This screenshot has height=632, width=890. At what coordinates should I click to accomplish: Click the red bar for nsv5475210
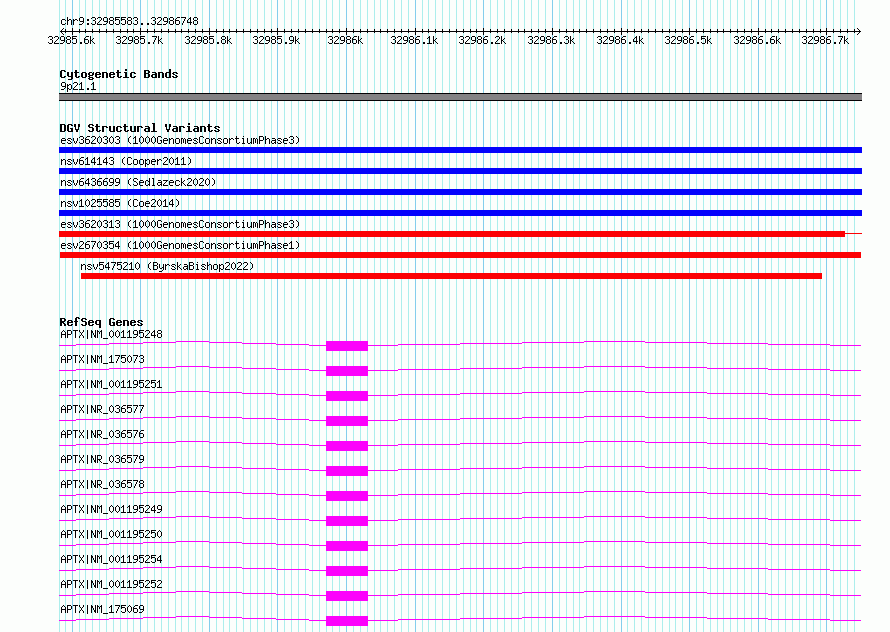coord(451,276)
